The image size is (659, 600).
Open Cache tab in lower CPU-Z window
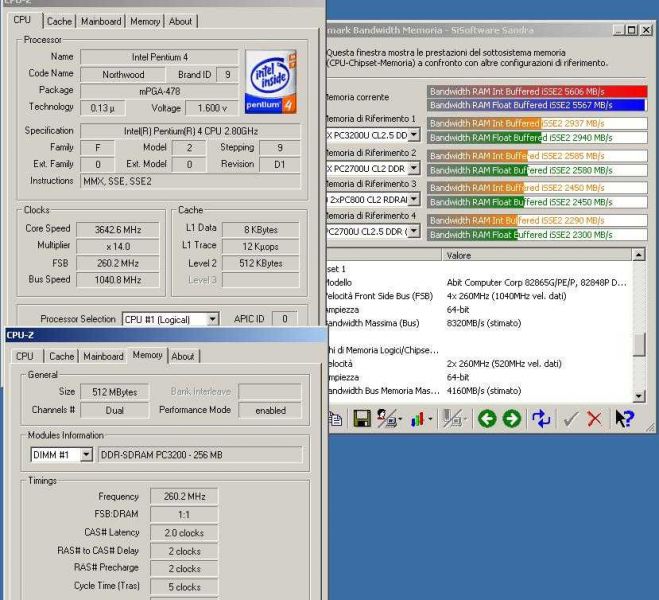click(x=61, y=356)
